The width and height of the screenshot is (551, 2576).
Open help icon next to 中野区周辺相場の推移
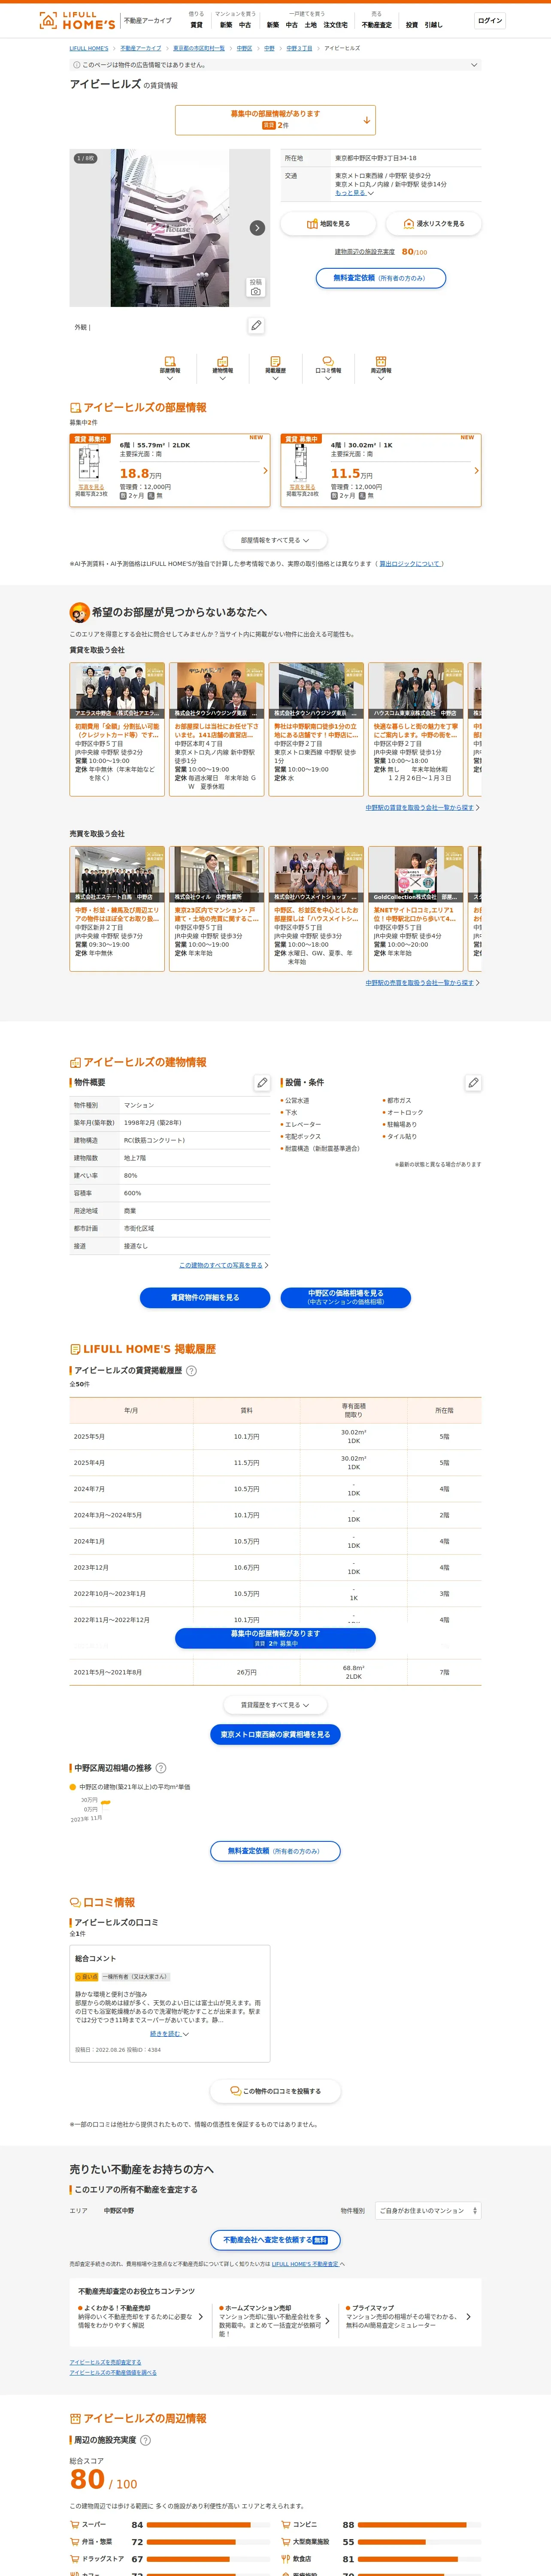161,1768
